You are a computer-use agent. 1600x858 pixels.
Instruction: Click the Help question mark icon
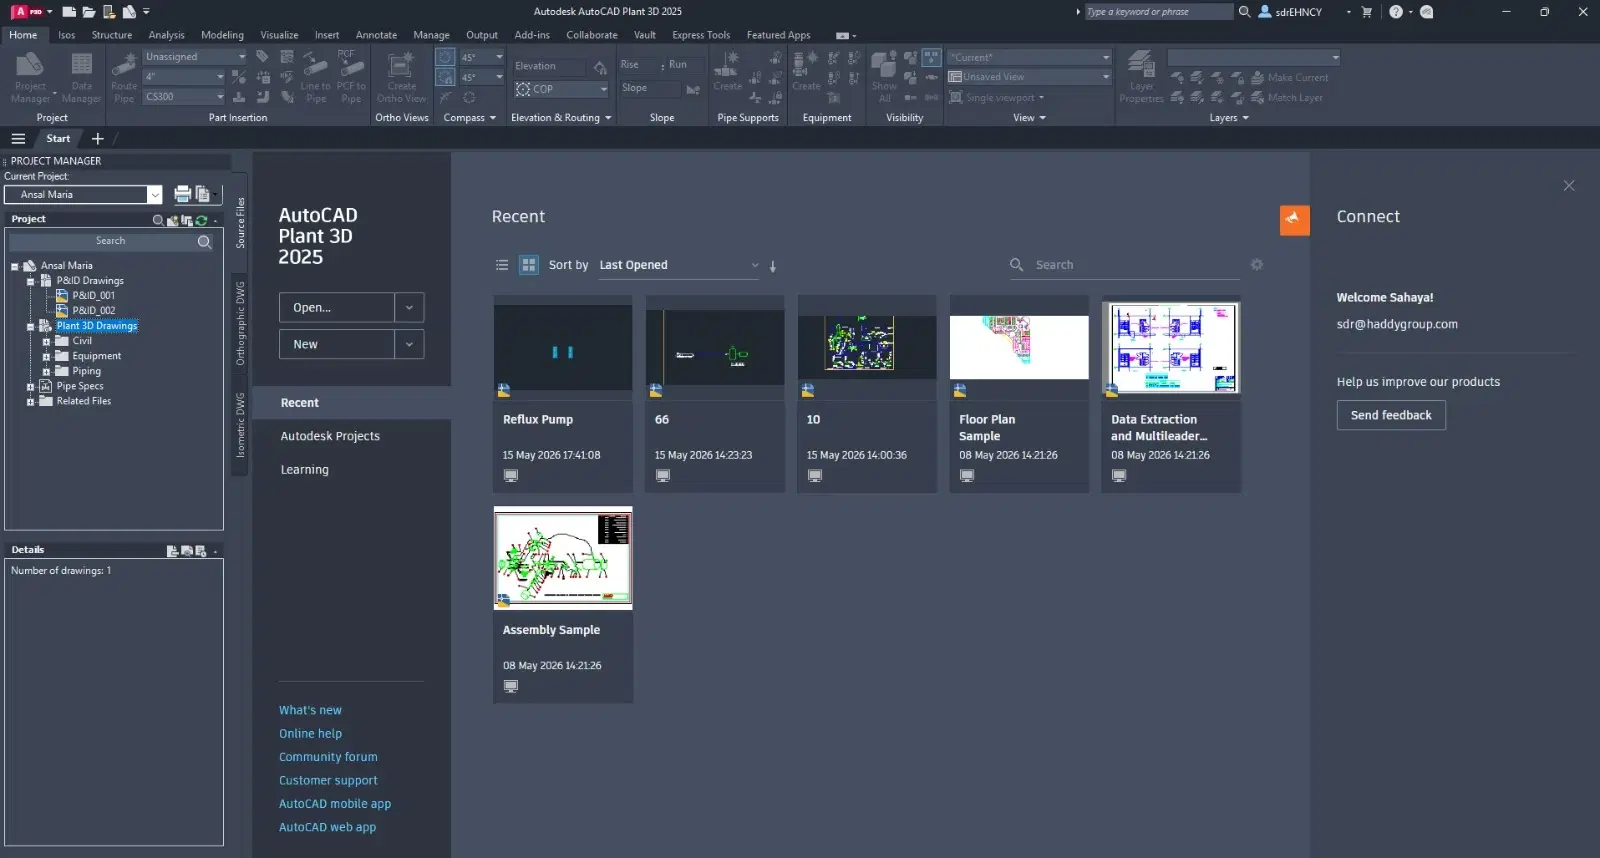pyautogui.click(x=1396, y=12)
